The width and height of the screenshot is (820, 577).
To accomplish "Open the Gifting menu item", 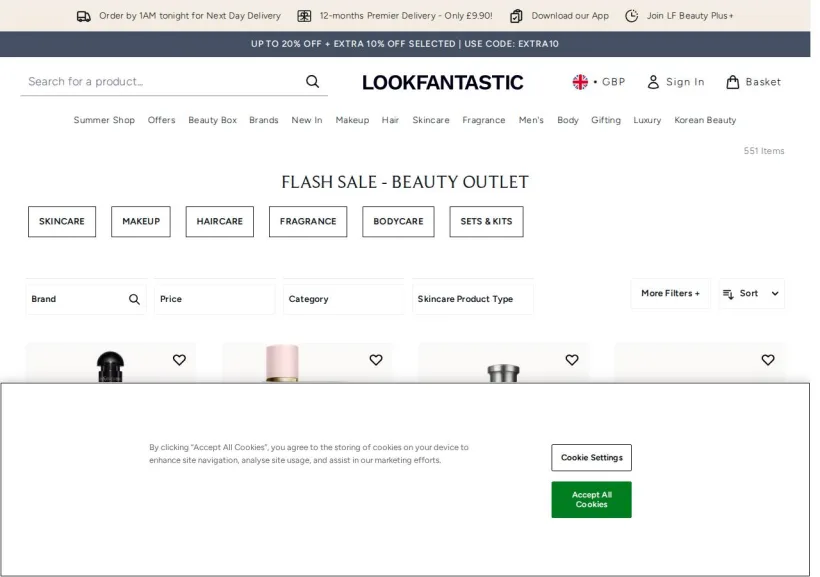I will pyautogui.click(x=606, y=120).
